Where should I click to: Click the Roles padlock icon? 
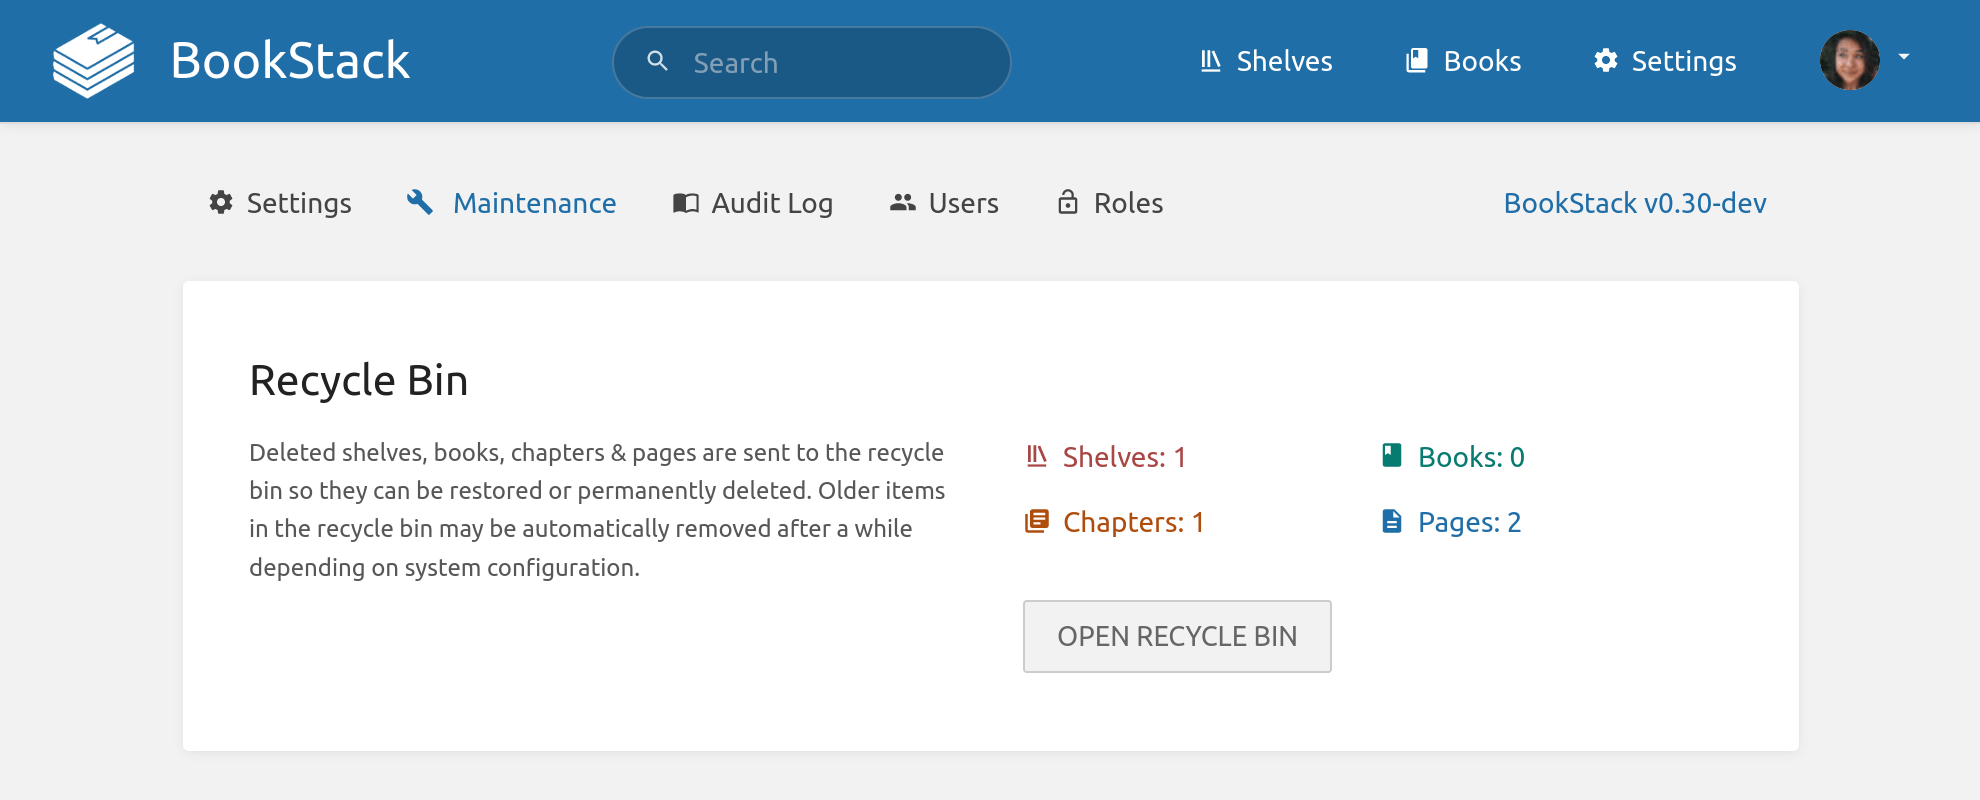(x=1068, y=203)
